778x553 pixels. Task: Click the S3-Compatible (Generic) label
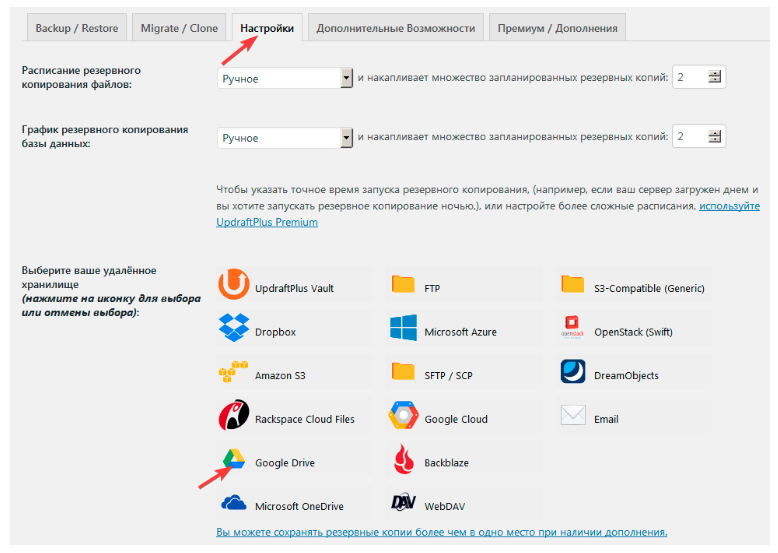(x=649, y=288)
